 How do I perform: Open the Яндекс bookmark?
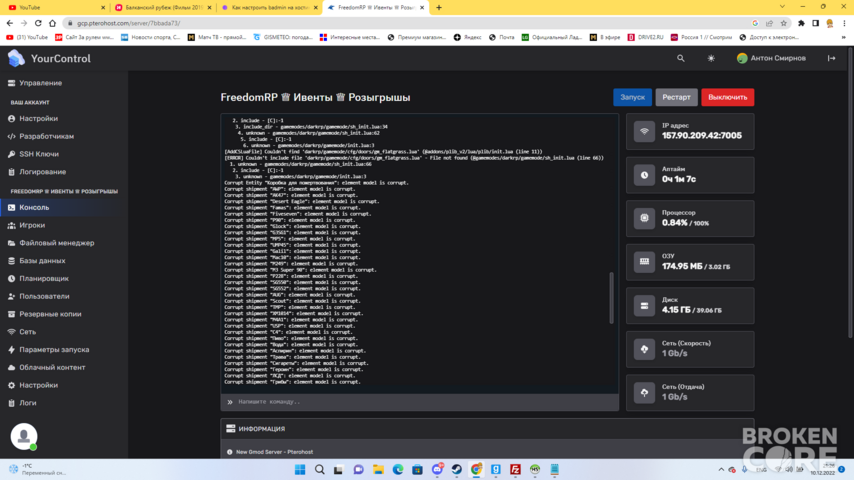coord(468,37)
